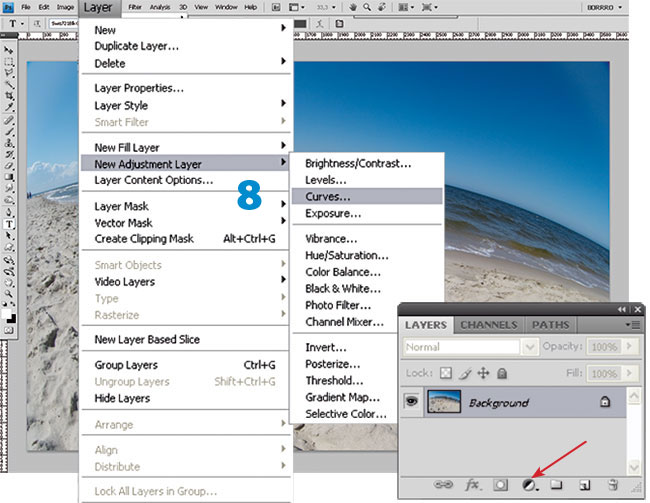Expand the New submenu in the Layer menu
Image resolution: width=650 pixels, height=503 pixels.
(x=186, y=30)
